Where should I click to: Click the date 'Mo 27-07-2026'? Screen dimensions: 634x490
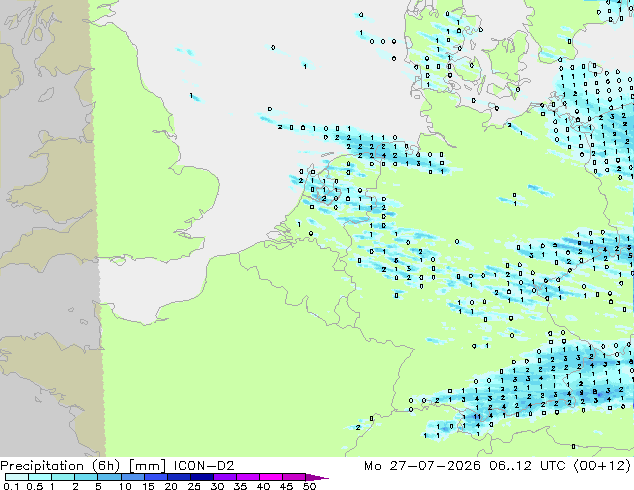422,466
